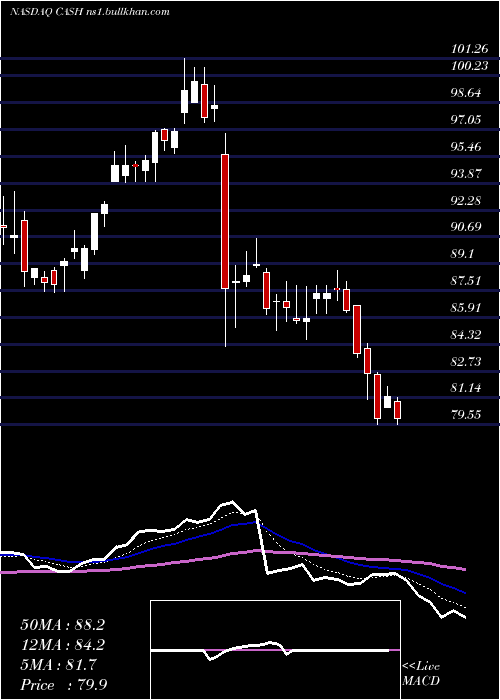
Task: Click the 81.14 price axis label
Action: pyautogui.click(x=464, y=388)
